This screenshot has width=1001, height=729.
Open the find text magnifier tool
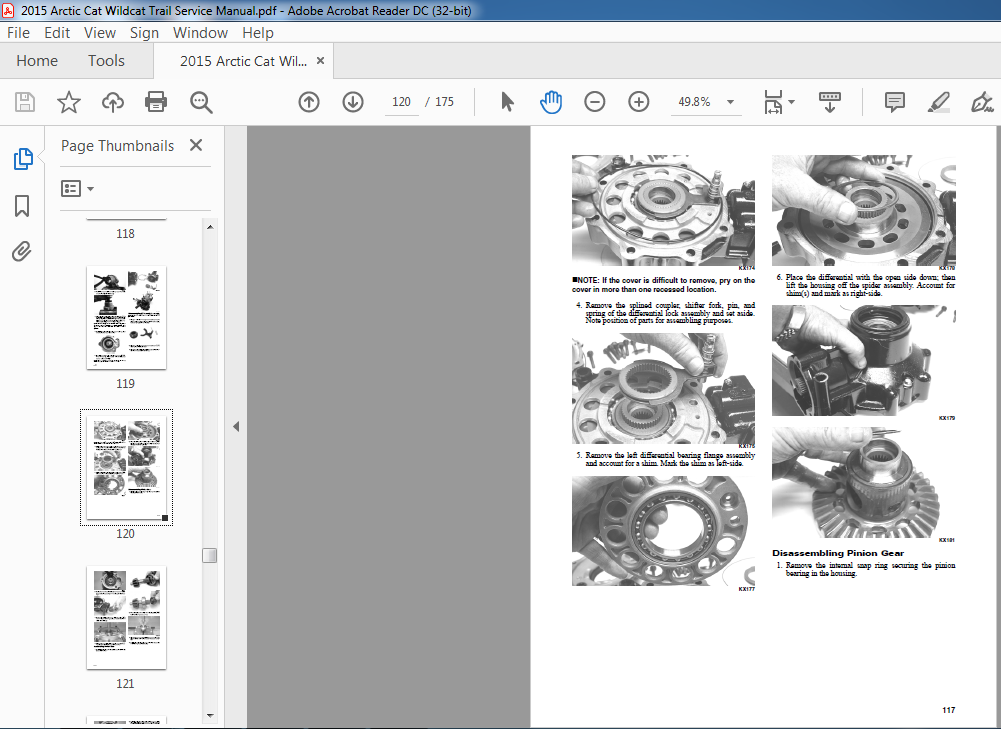(x=201, y=102)
